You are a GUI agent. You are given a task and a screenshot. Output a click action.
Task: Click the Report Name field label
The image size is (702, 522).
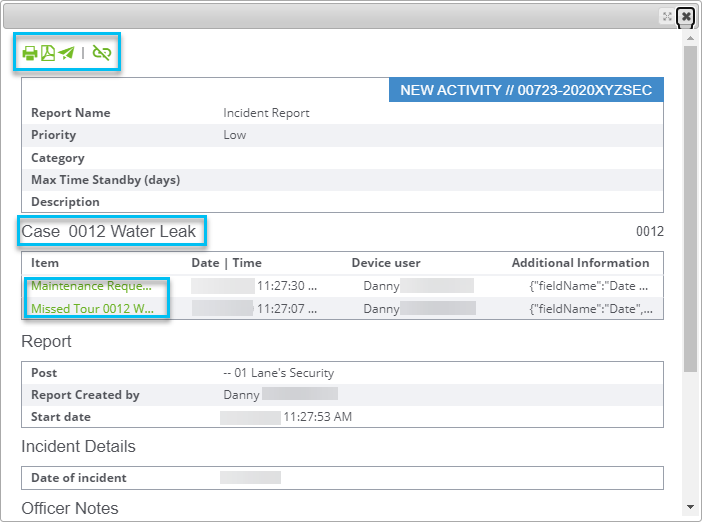click(x=71, y=113)
